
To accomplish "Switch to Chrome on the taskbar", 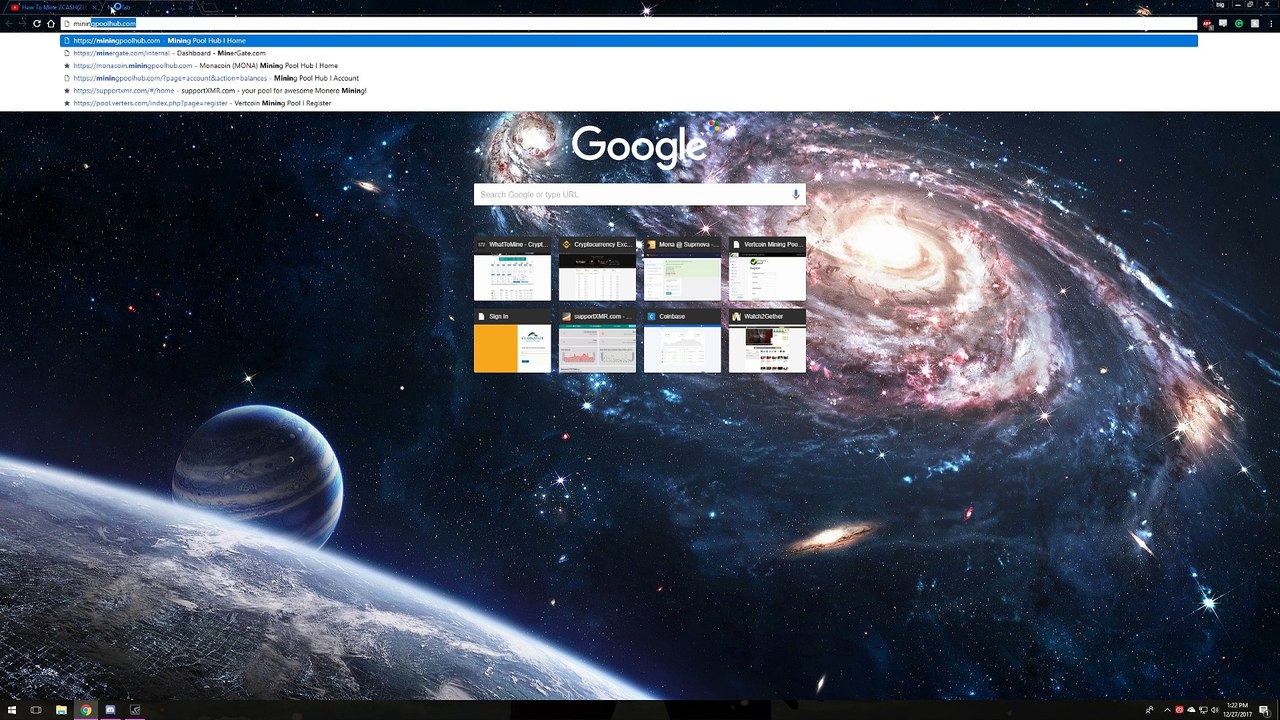I will pyautogui.click(x=86, y=710).
